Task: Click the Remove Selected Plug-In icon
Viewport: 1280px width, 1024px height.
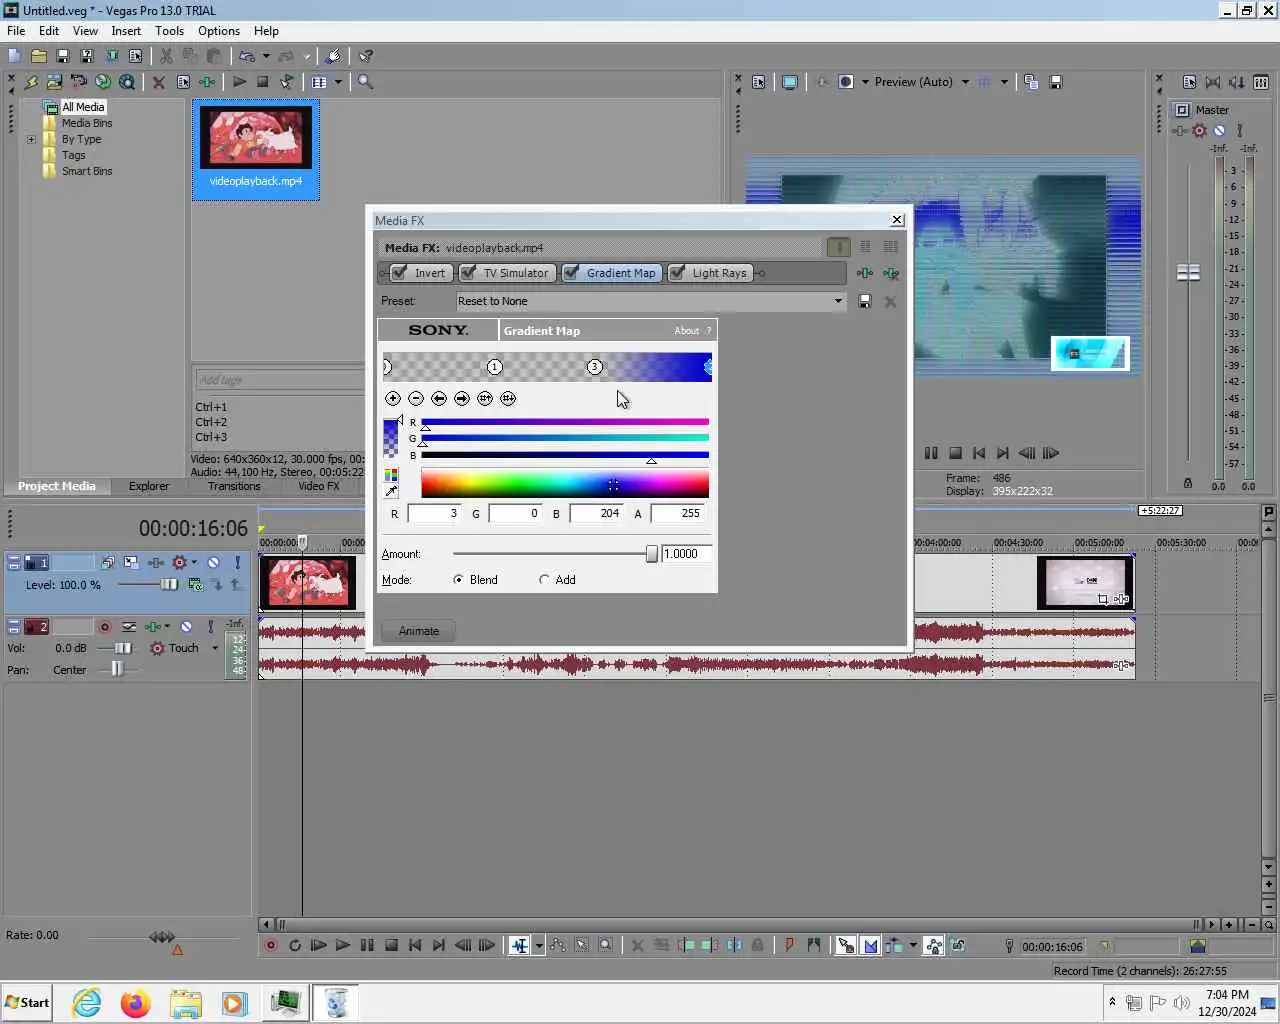Action: point(890,273)
